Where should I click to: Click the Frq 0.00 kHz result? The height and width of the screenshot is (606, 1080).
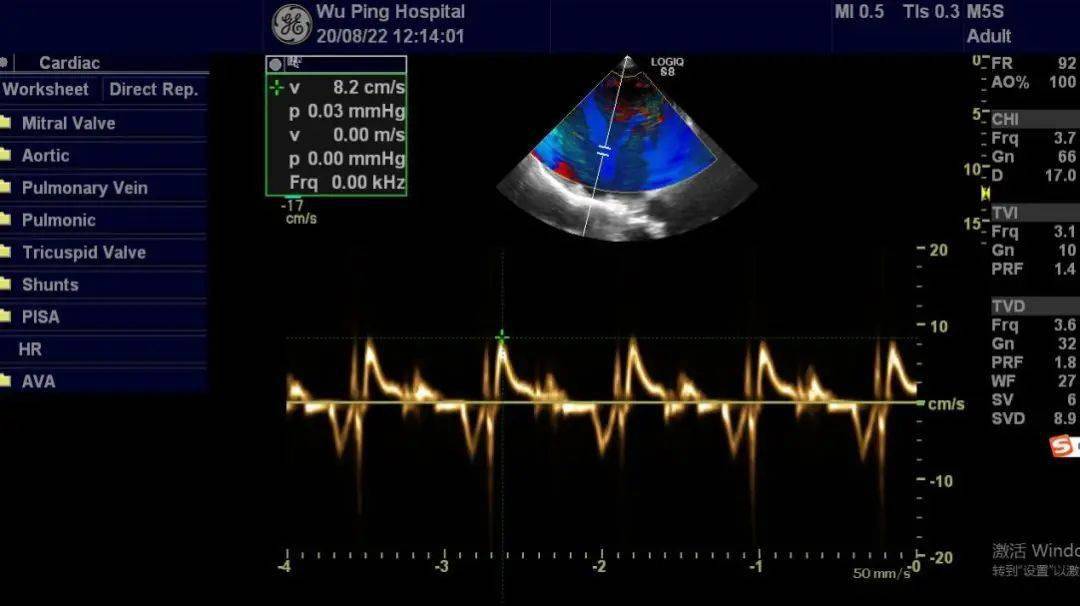click(x=346, y=182)
